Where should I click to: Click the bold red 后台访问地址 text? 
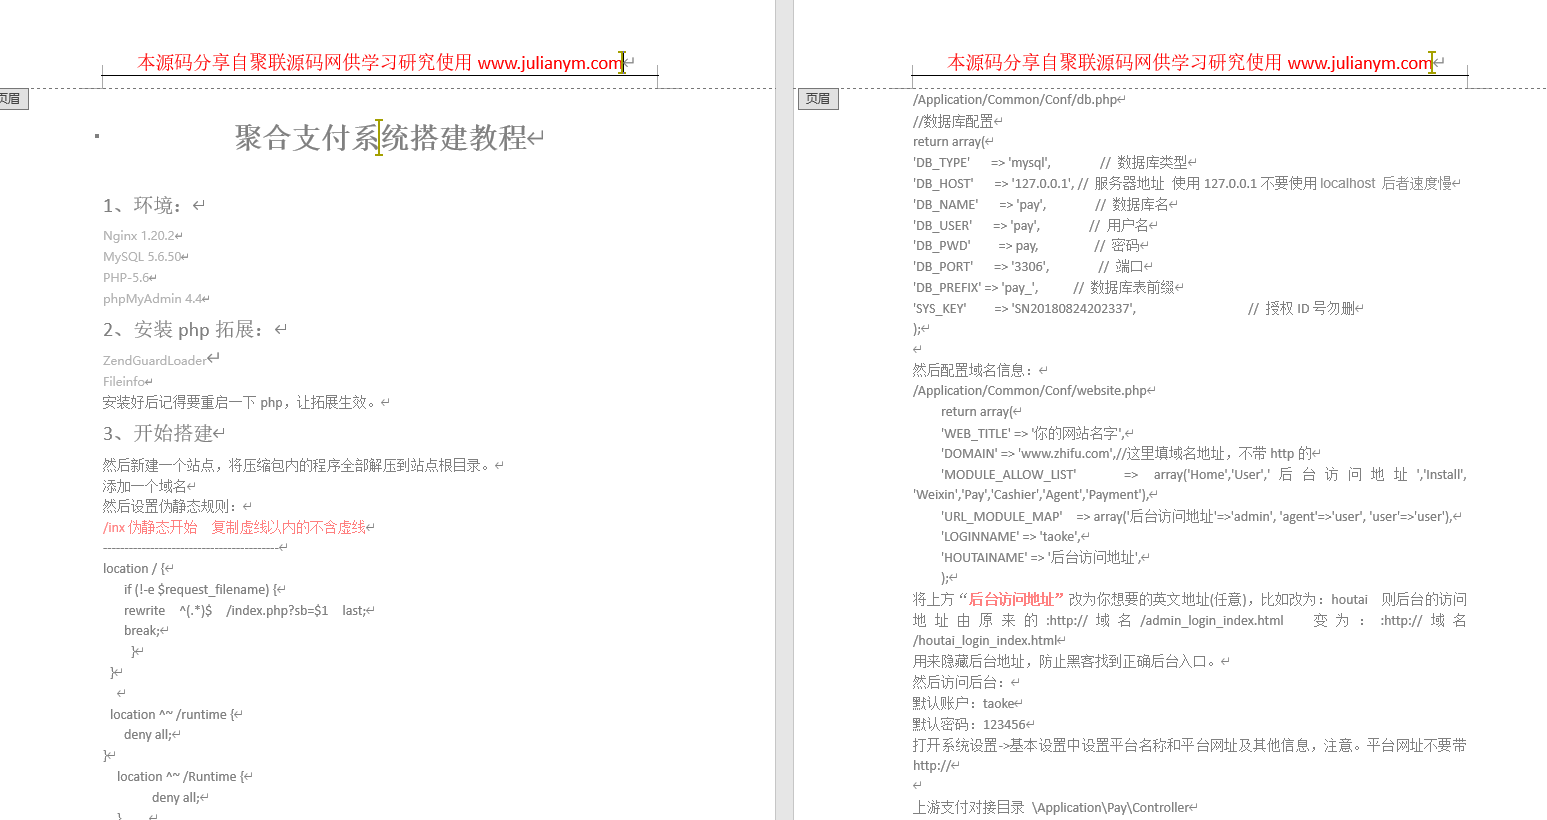pos(1011,599)
